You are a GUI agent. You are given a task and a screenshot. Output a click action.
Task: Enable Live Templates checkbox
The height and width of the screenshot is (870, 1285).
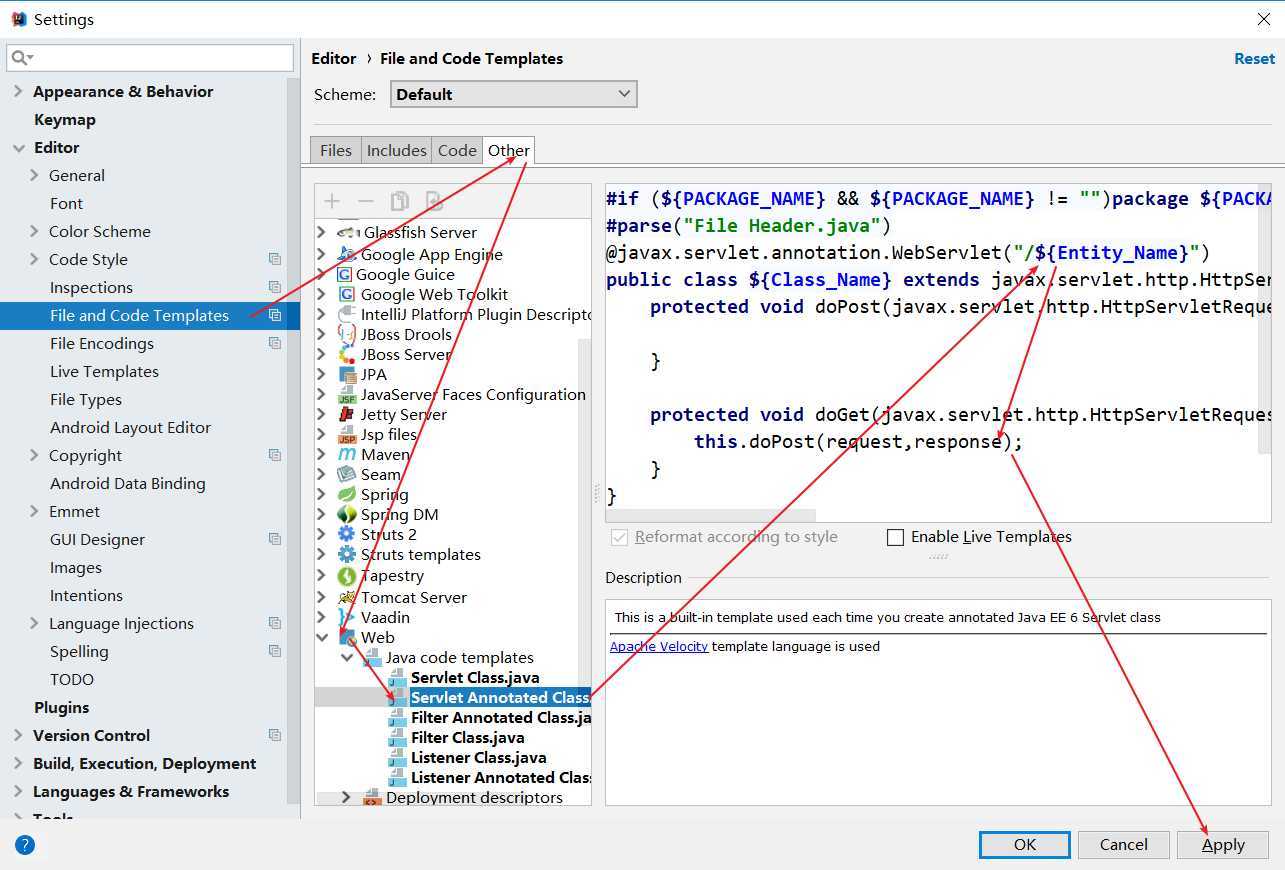click(x=896, y=537)
